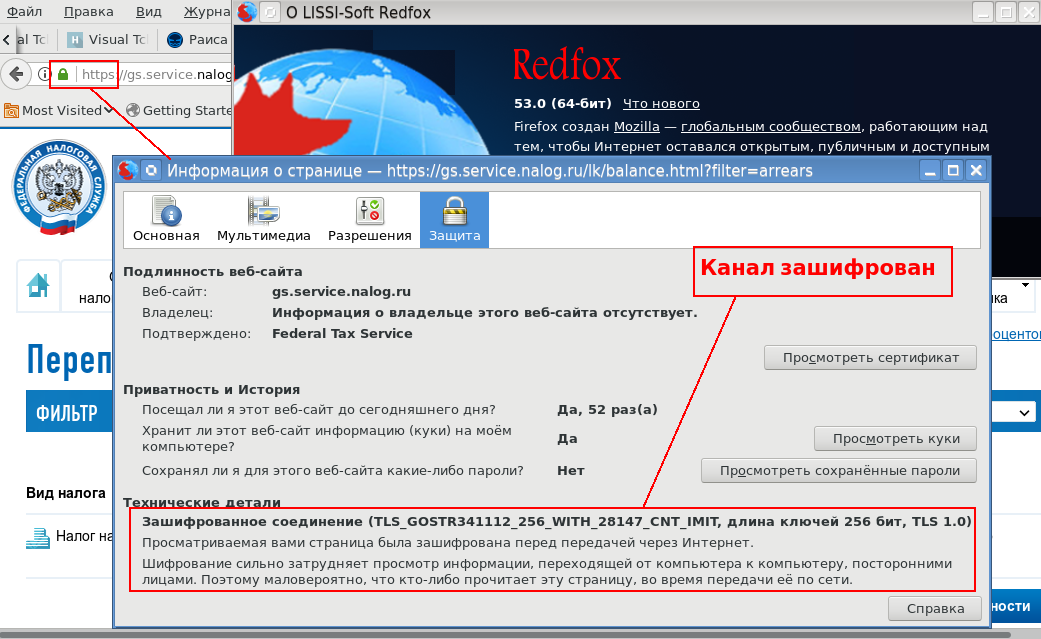Click the gs.service.nalog.ru website value
This screenshot has height=639, width=1041.
coord(341,292)
